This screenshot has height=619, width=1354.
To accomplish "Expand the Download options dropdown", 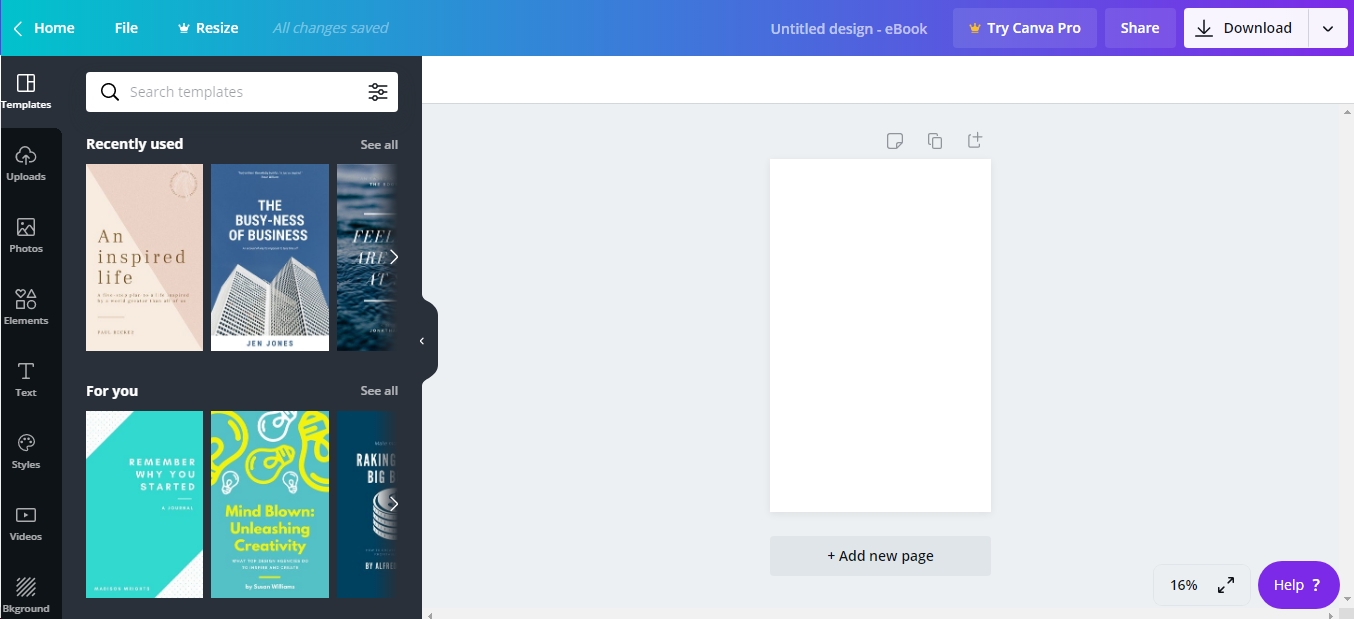I will tap(1328, 27).
